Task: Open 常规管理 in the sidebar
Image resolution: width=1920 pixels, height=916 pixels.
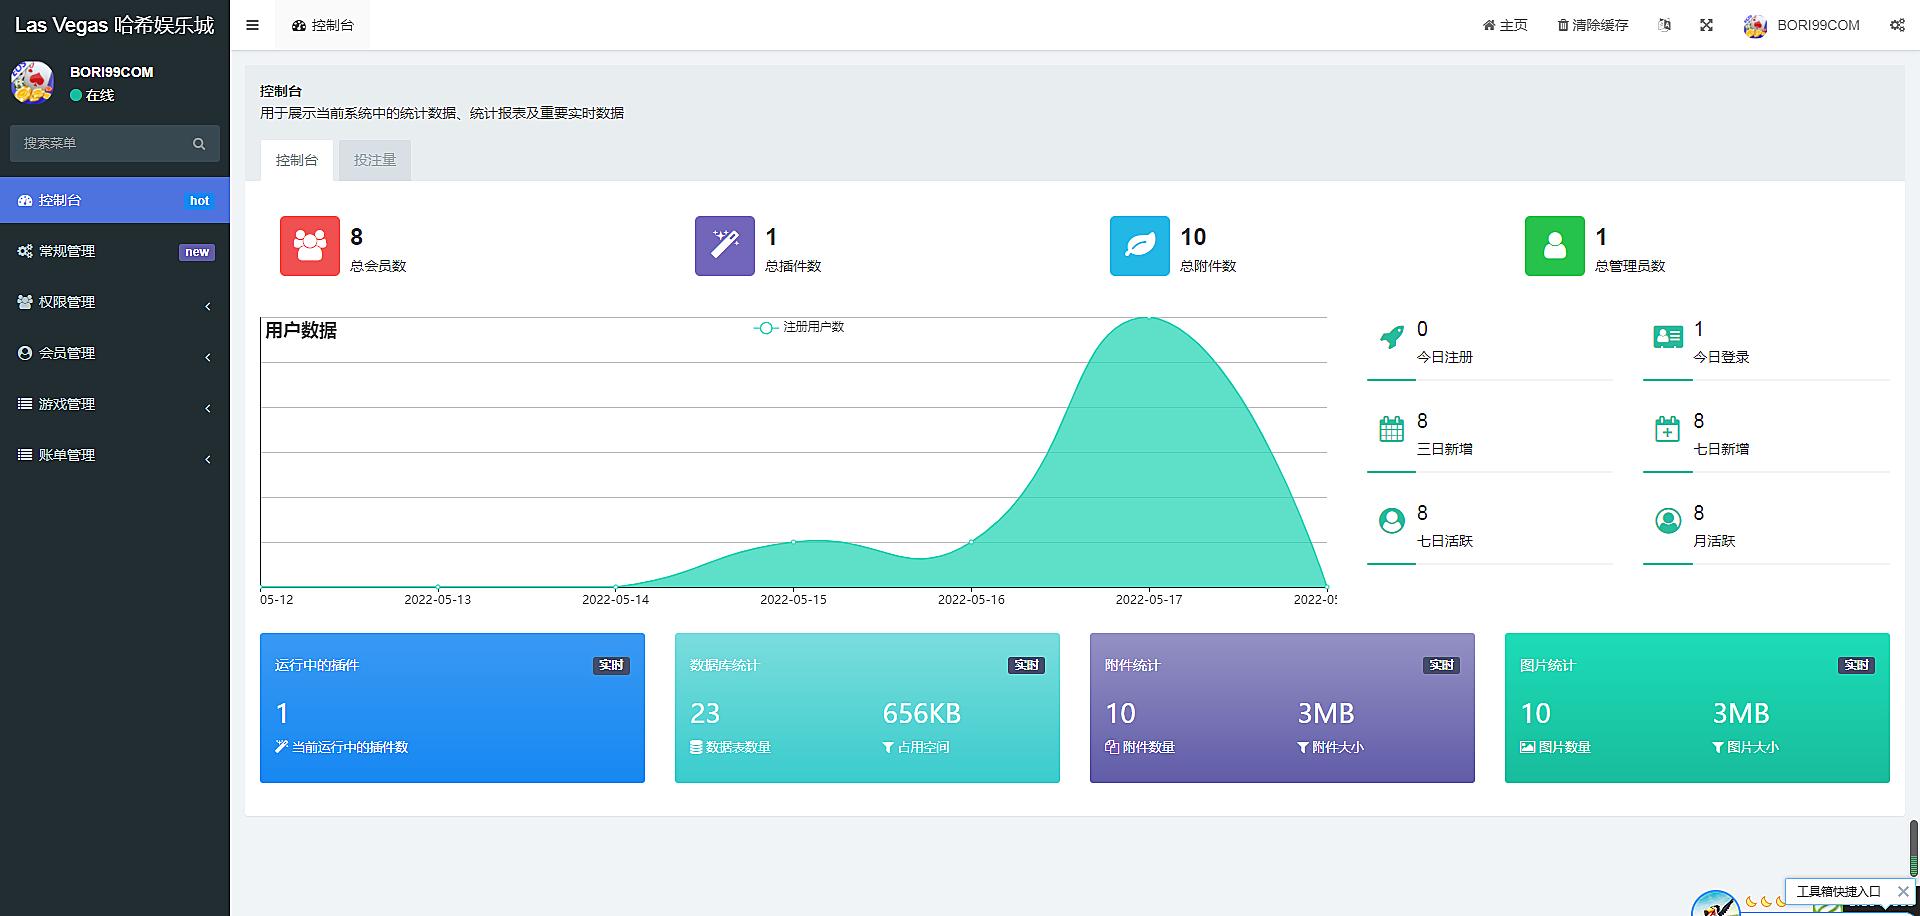Action: [114, 251]
